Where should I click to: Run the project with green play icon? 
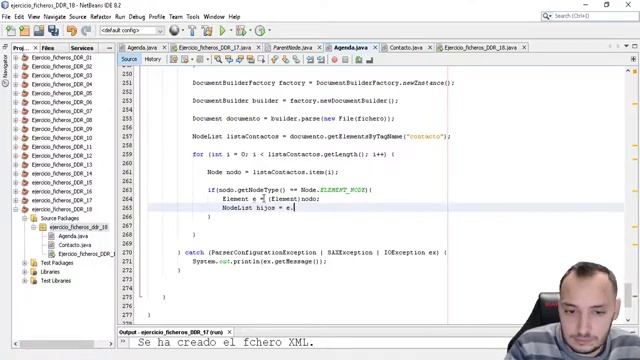coord(222,31)
